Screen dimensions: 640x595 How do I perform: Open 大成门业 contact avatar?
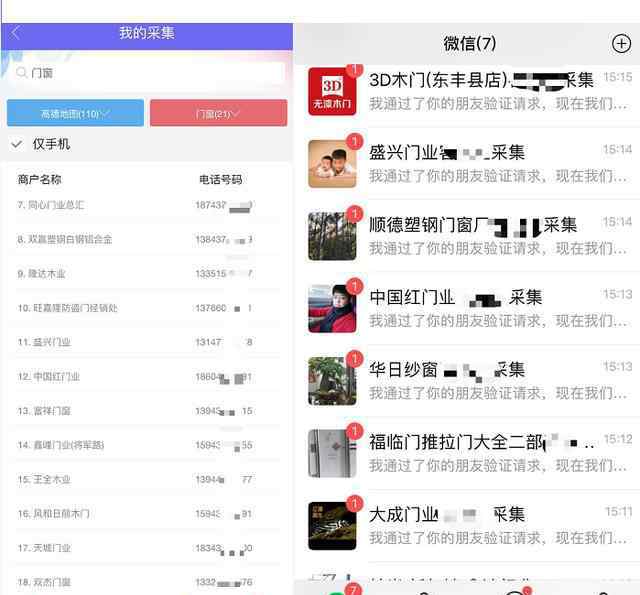(332, 526)
